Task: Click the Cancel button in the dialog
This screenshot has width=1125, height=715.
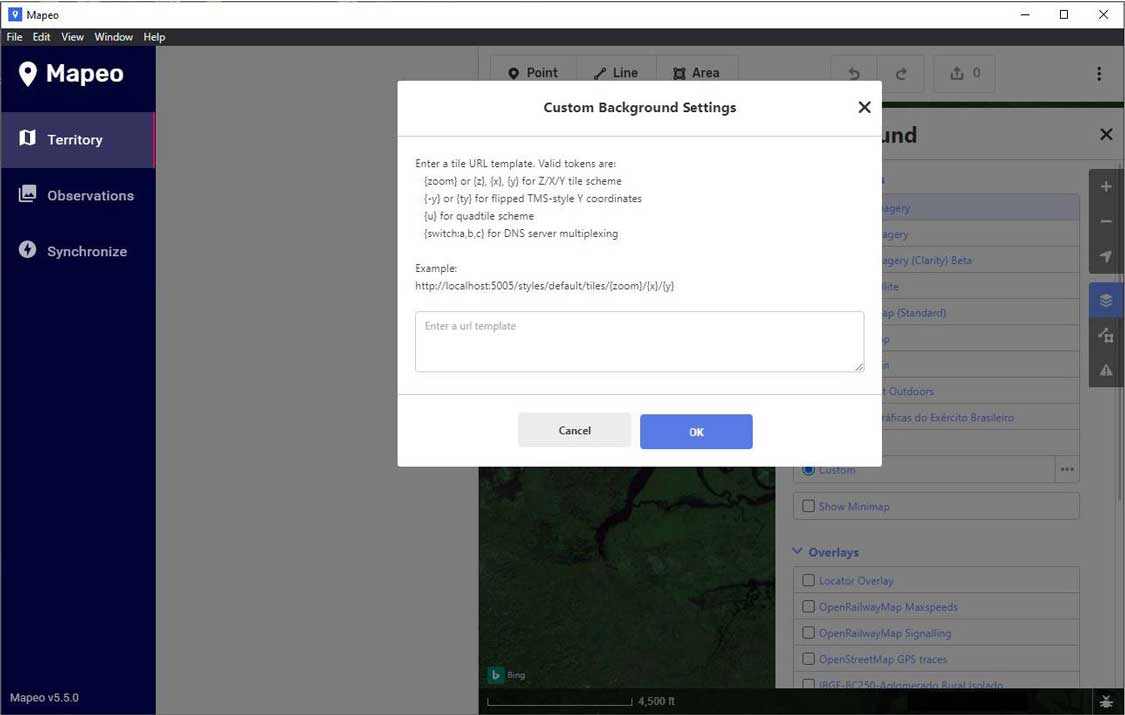Action: 575,430
